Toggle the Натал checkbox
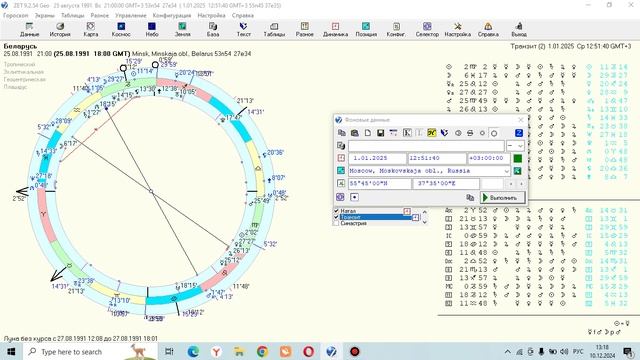Viewport: 640px width, 360px height. click(337, 211)
